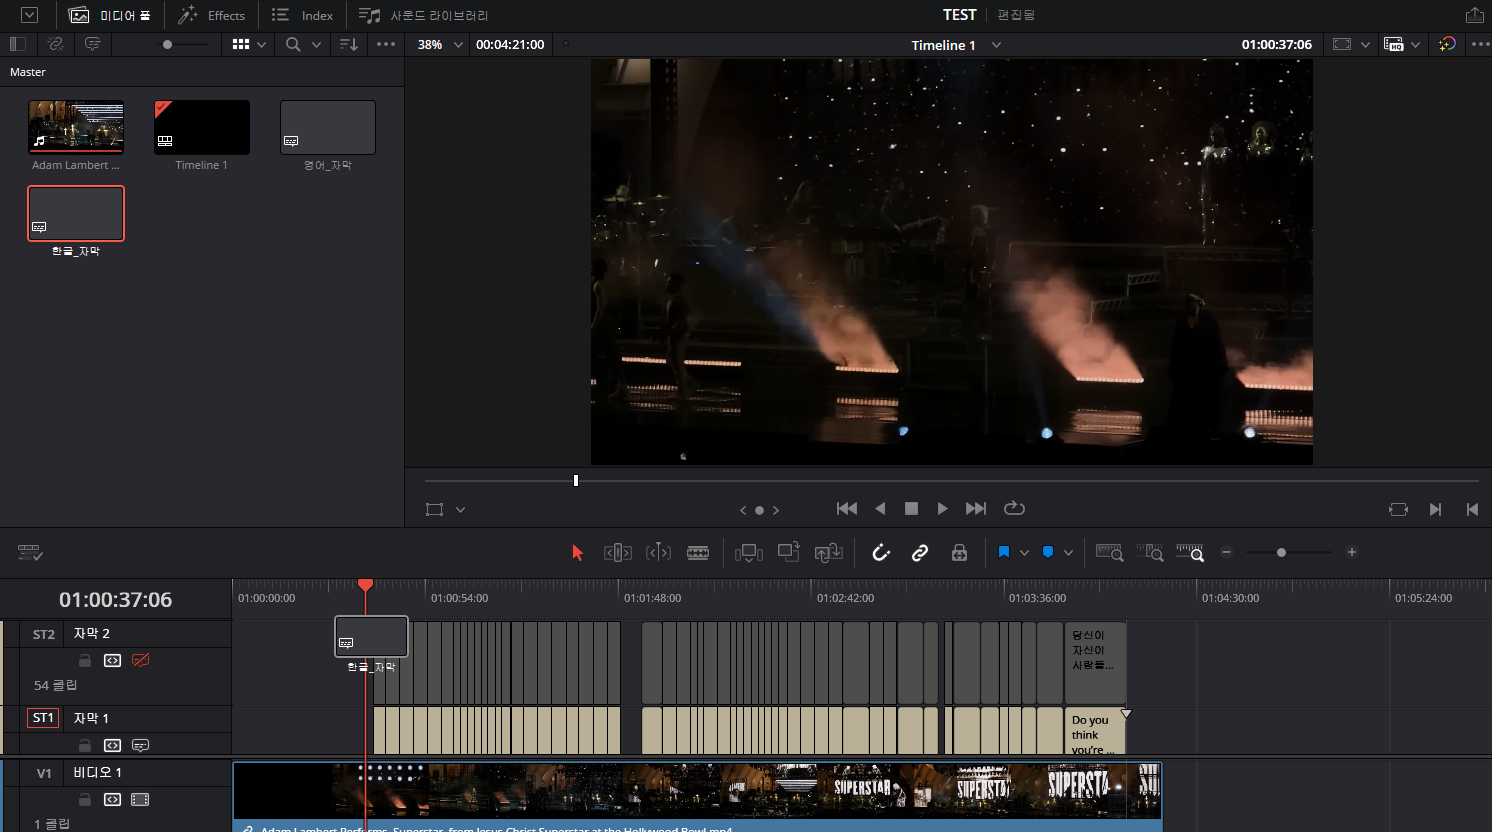Click the go to next edit icon

point(1435,509)
